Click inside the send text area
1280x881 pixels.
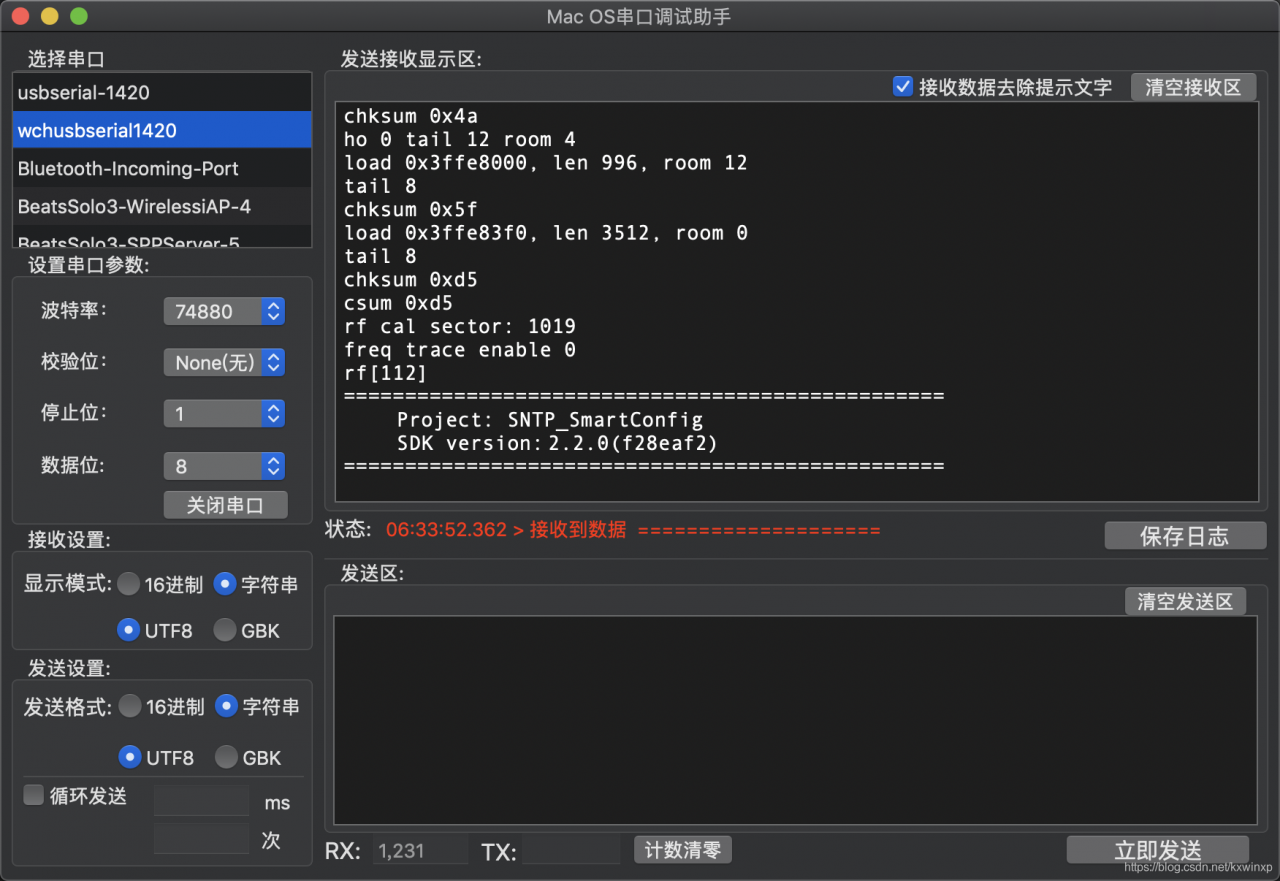[795, 720]
